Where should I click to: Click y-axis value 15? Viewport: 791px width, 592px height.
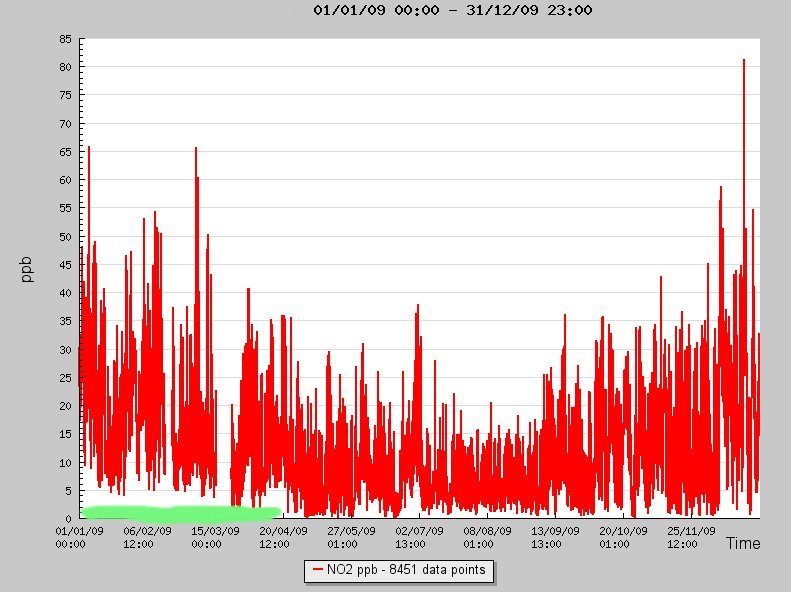click(x=66, y=434)
